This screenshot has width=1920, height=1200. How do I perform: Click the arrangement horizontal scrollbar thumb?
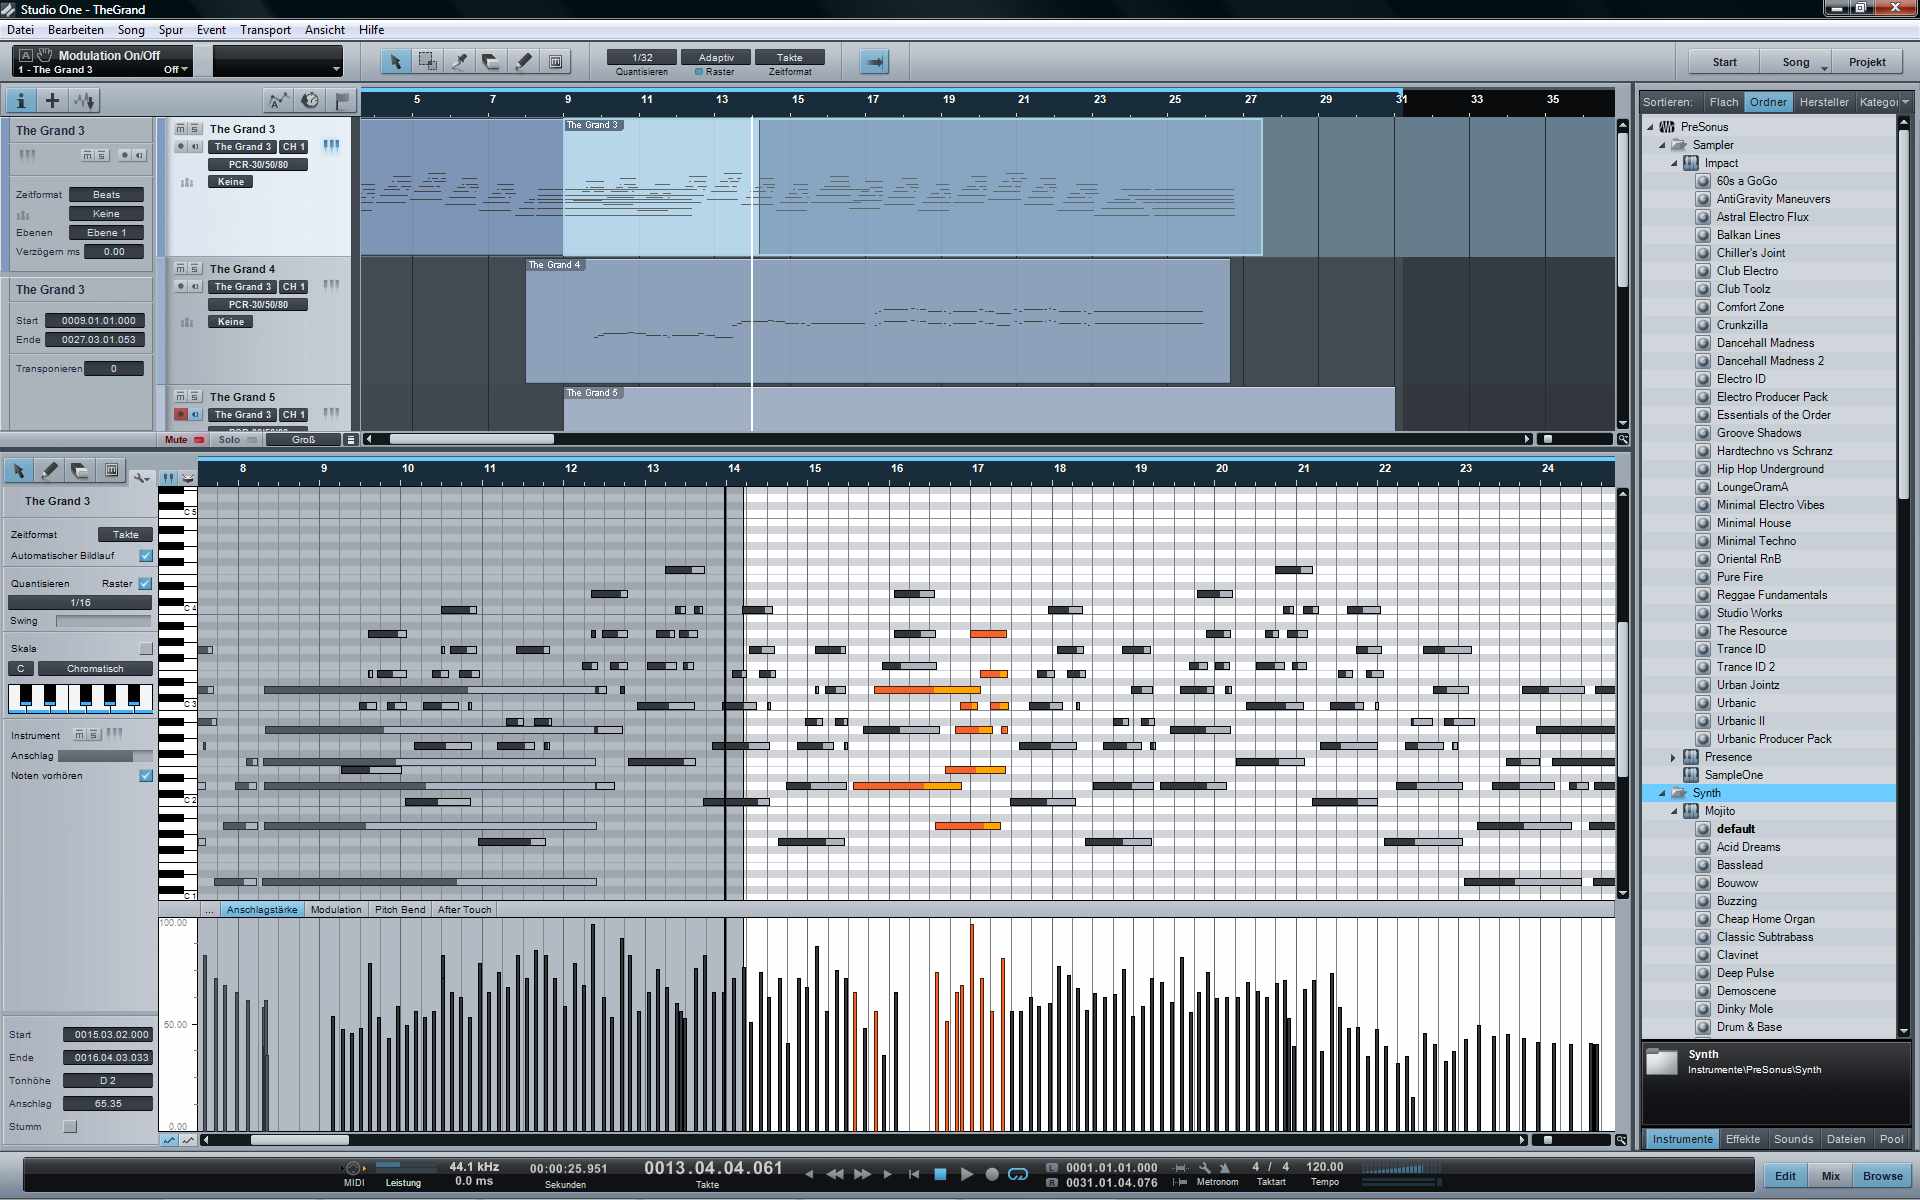(x=471, y=439)
